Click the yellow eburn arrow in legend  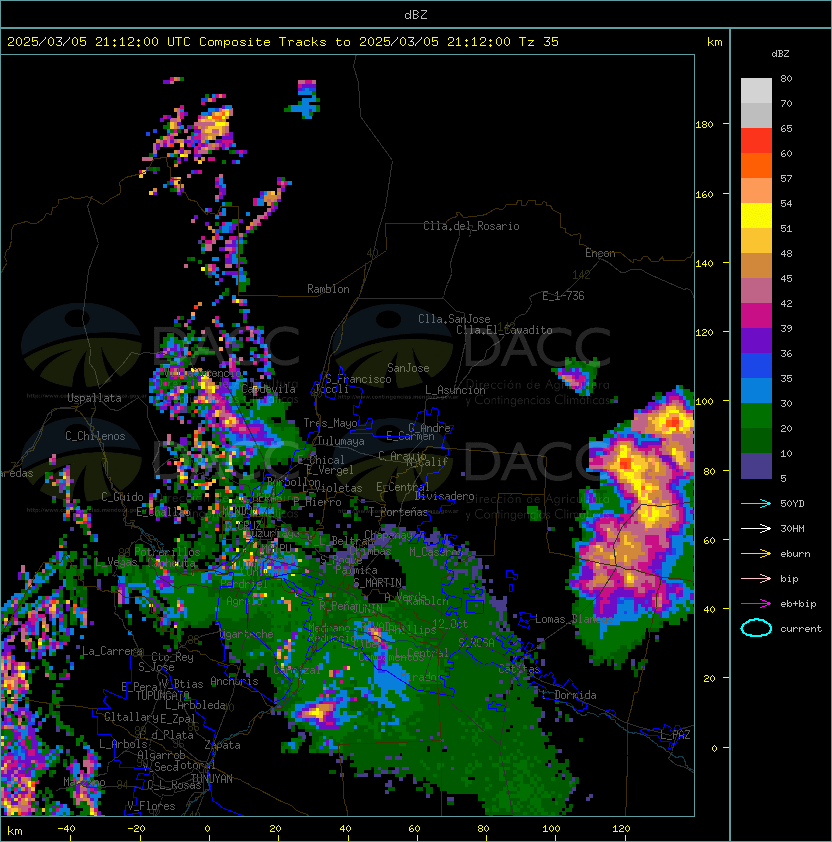[x=756, y=554]
